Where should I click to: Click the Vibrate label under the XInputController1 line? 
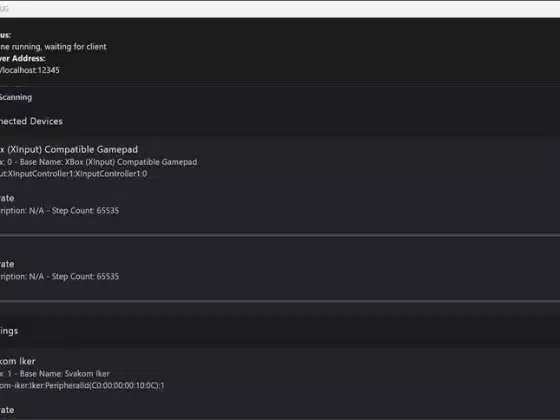click(x=7, y=198)
